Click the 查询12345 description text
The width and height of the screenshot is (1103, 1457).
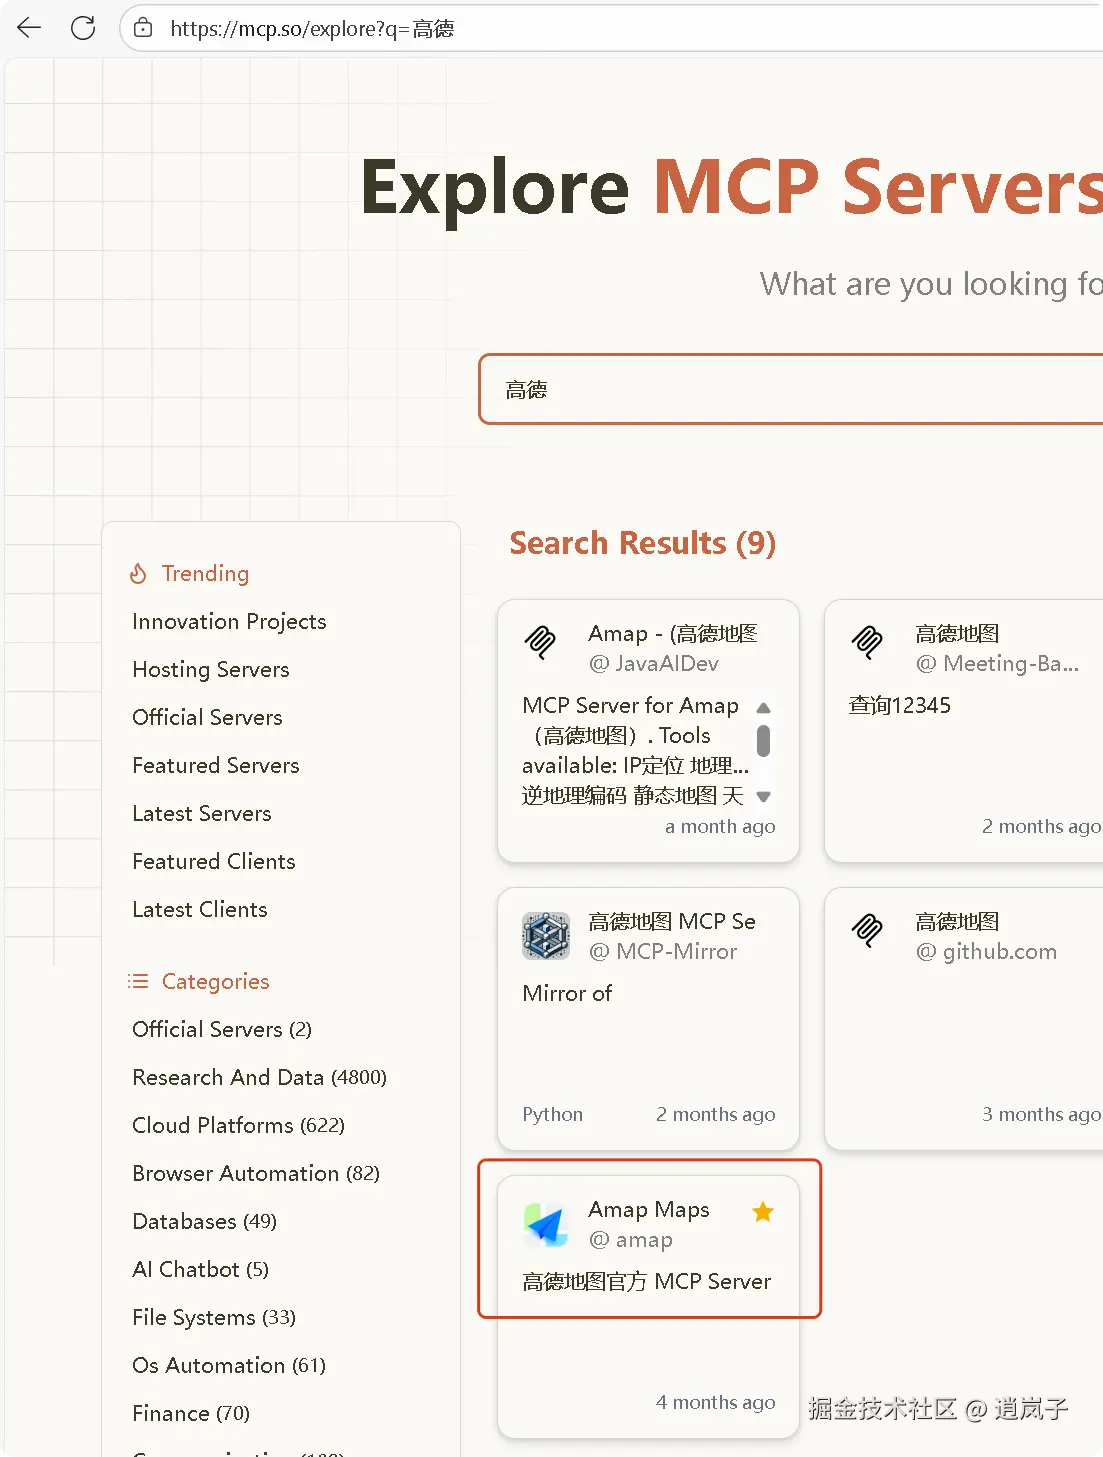coord(899,705)
